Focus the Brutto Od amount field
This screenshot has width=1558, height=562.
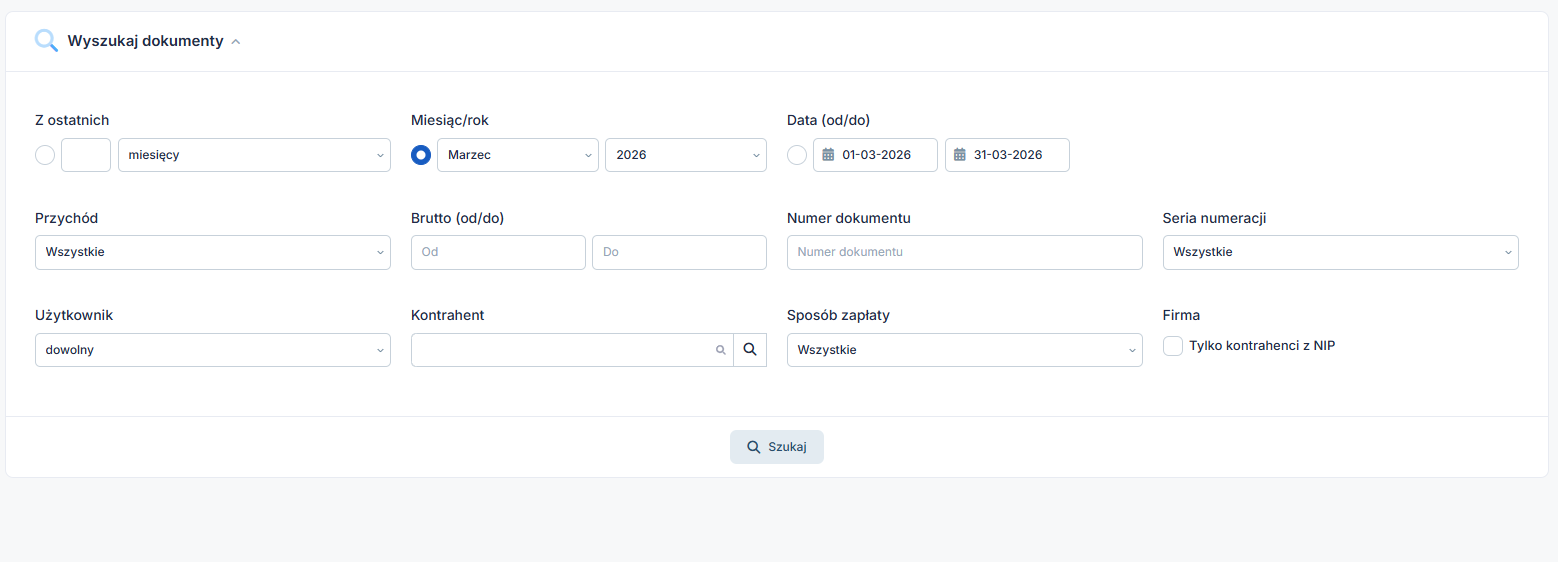coord(498,252)
